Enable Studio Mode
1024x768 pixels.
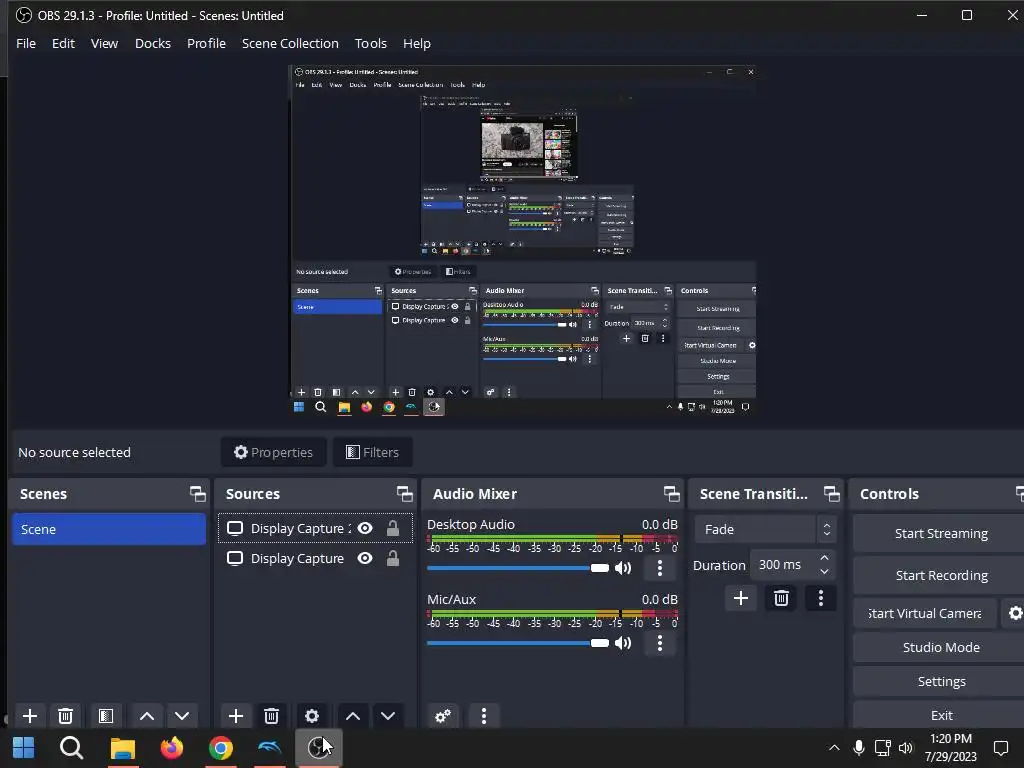940,647
